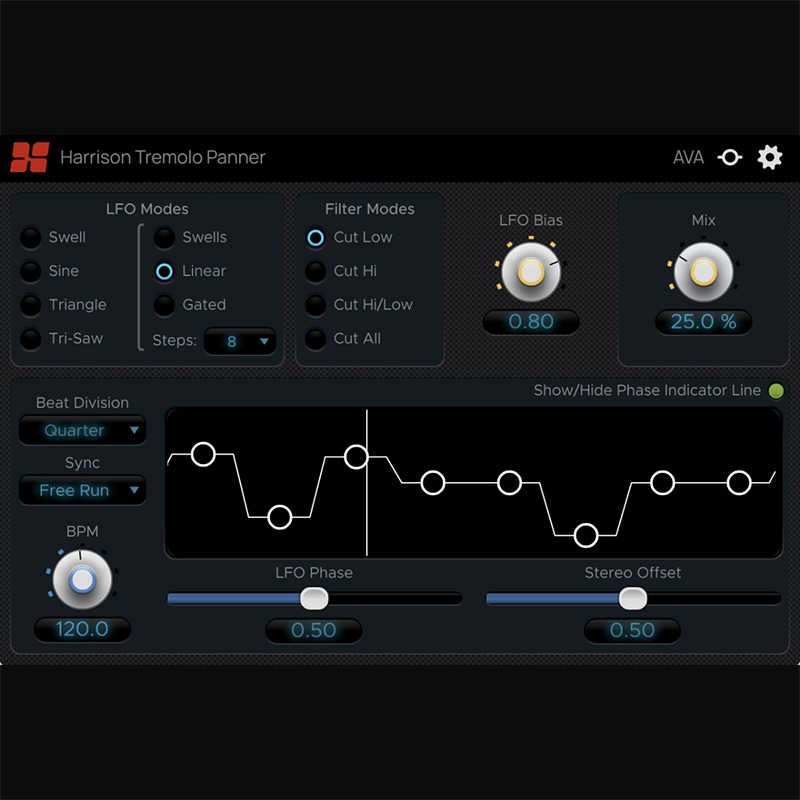Select Cut Hi filter mode
800x800 pixels.
(315, 271)
